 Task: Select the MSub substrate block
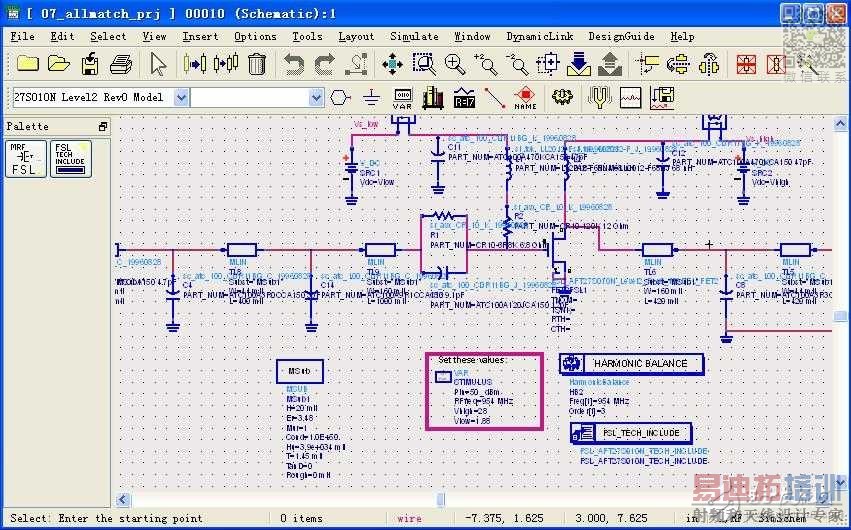pos(300,372)
